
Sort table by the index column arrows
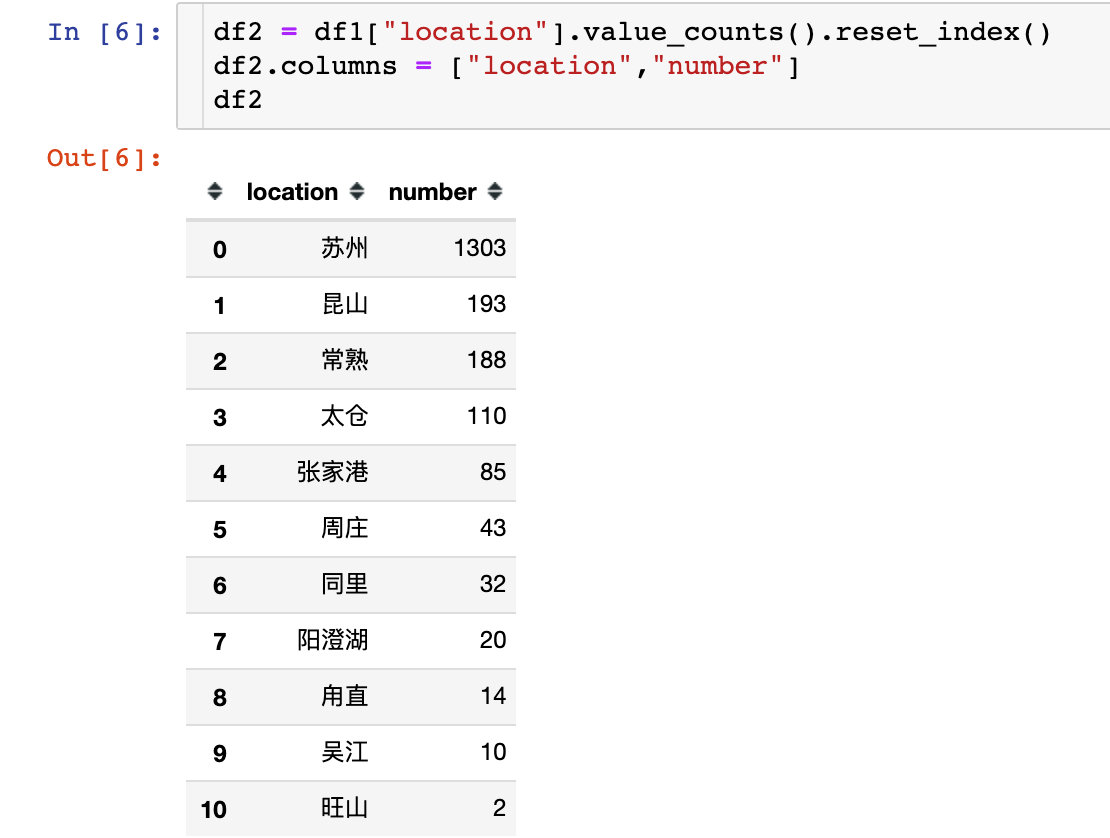click(x=215, y=191)
